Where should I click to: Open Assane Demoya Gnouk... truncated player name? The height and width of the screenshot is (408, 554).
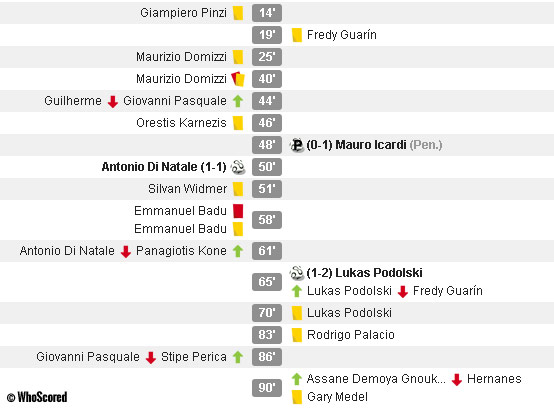click(376, 379)
